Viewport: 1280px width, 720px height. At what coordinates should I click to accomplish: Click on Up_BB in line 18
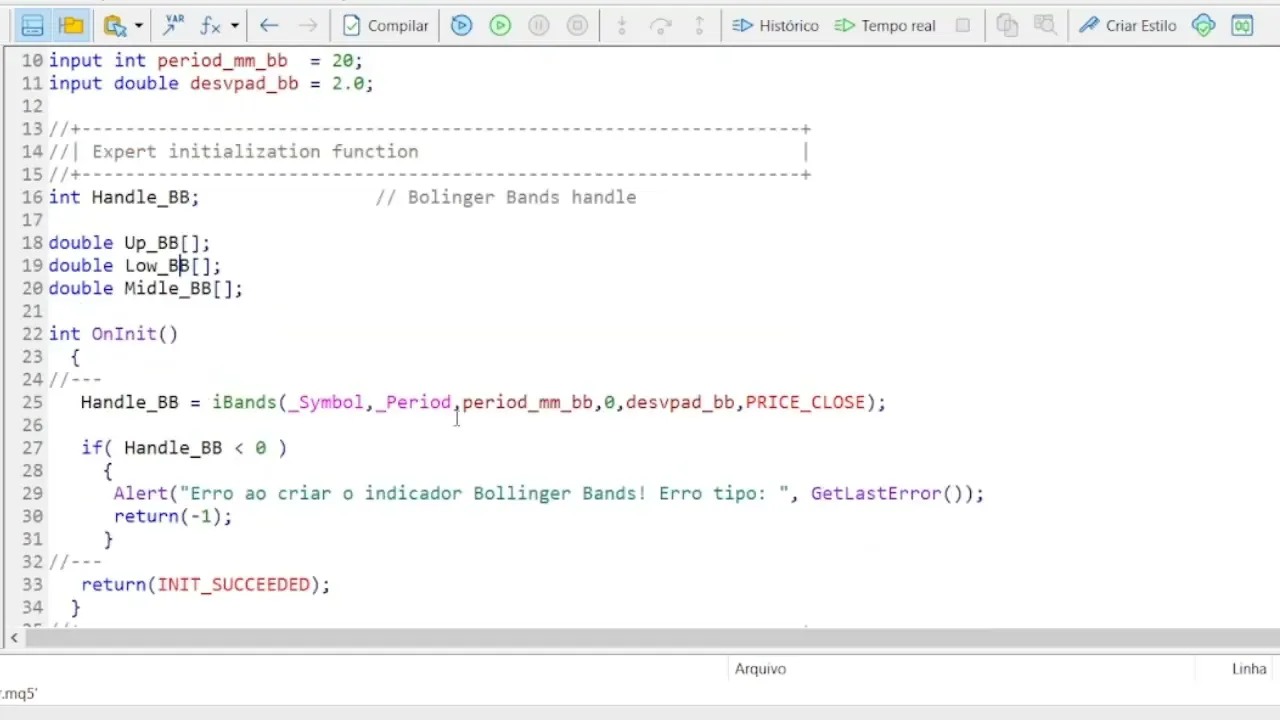coord(151,243)
